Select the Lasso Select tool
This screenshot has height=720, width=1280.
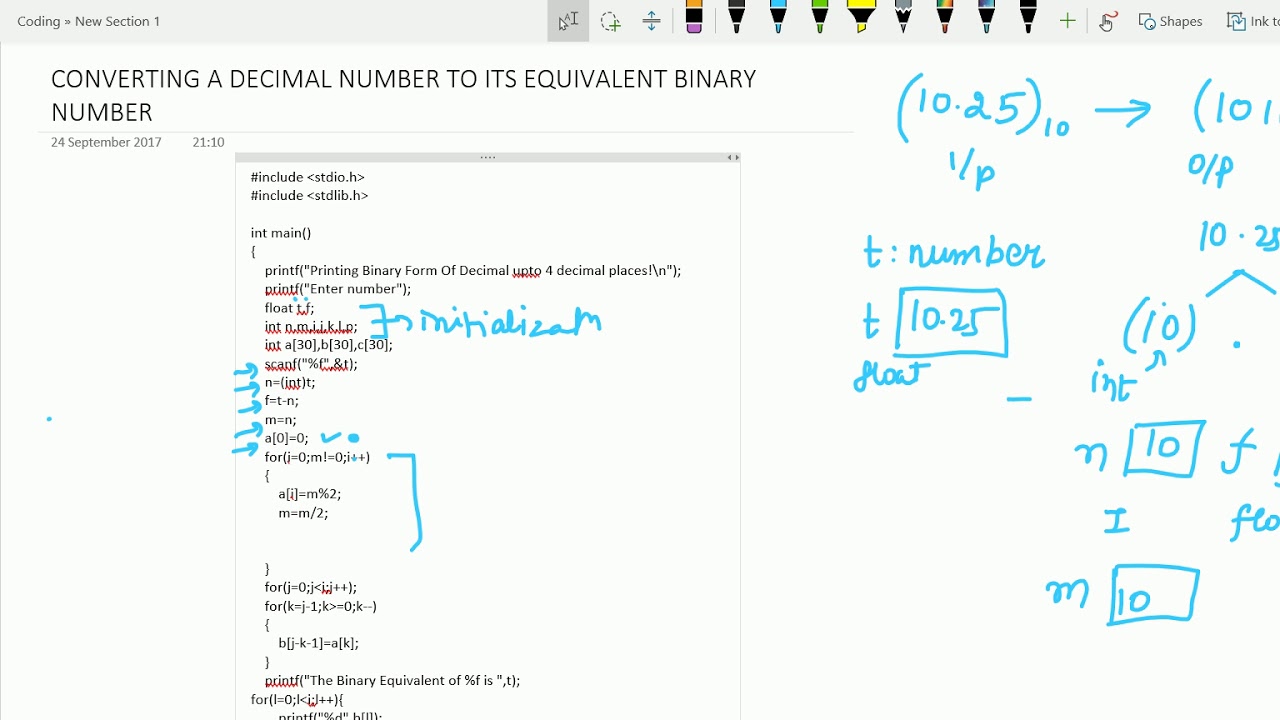(x=610, y=21)
